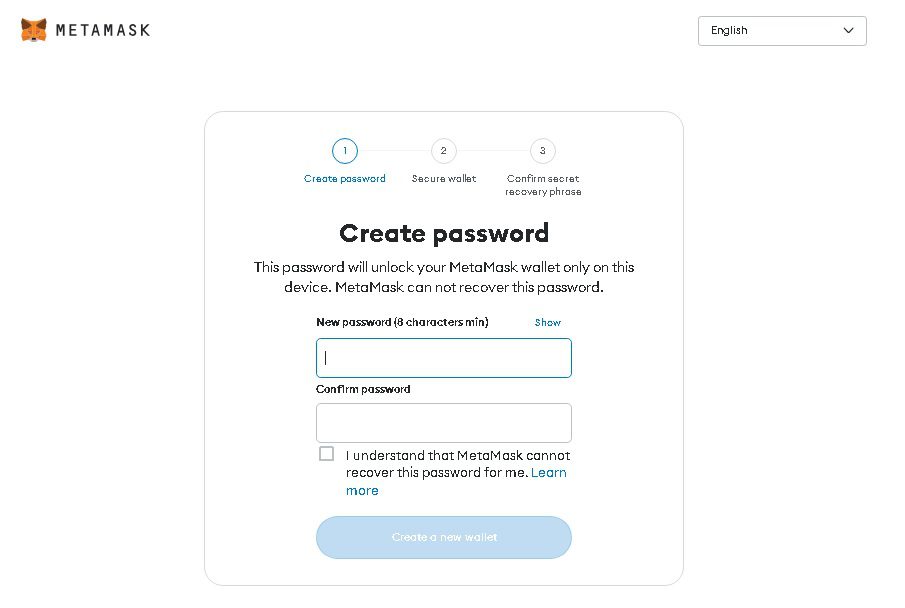
Task: Click the 'New password (8 characters min)' label
Action: 402,323
